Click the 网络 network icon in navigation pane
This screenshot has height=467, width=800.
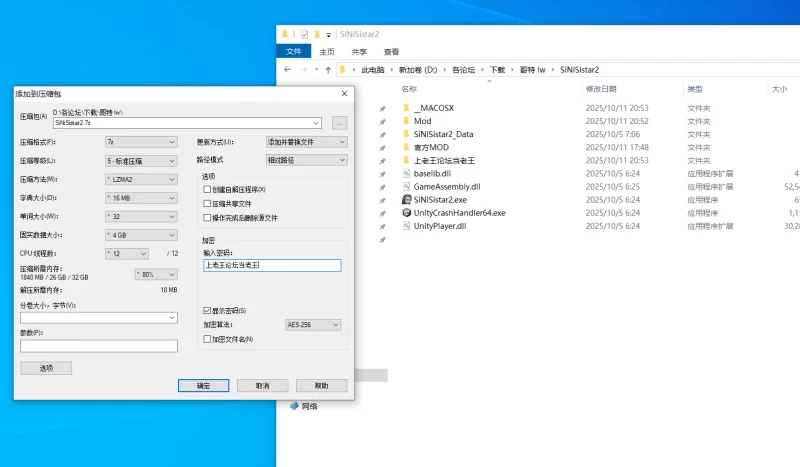(294, 406)
